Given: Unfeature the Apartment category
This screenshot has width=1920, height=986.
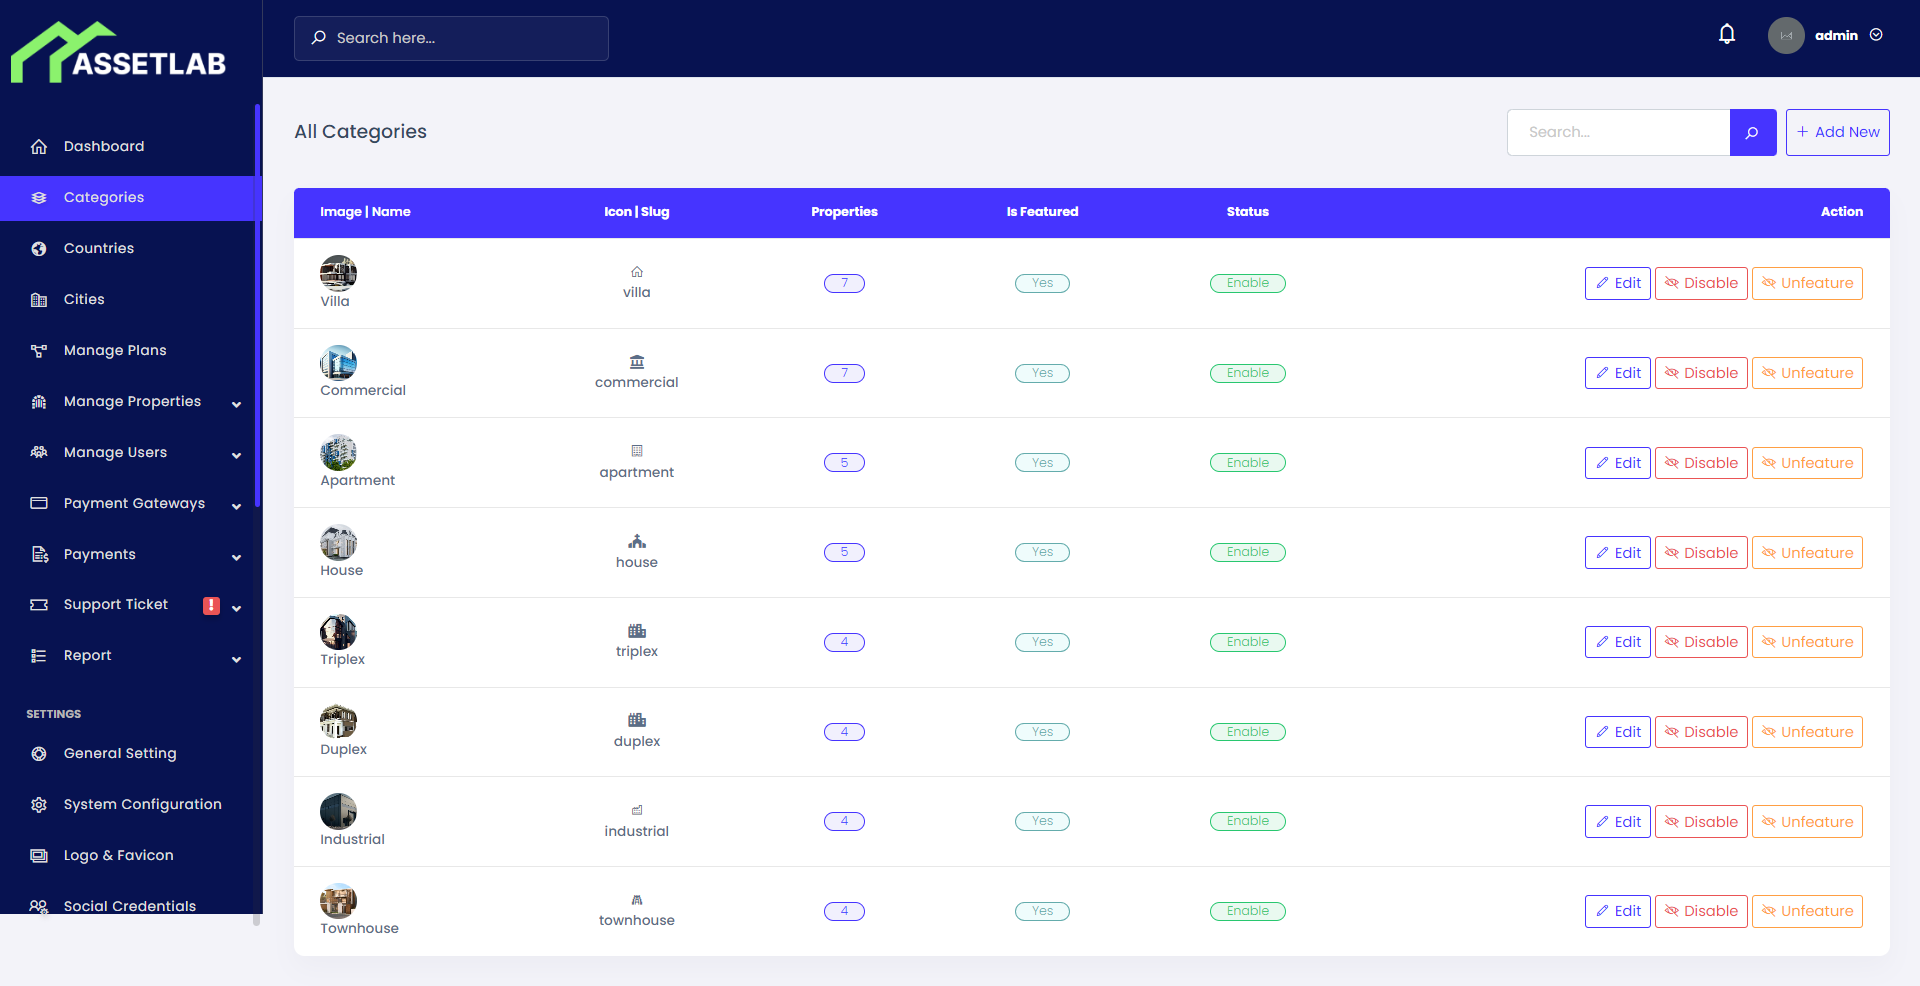Looking at the screenshot, I should [1806, 462].
